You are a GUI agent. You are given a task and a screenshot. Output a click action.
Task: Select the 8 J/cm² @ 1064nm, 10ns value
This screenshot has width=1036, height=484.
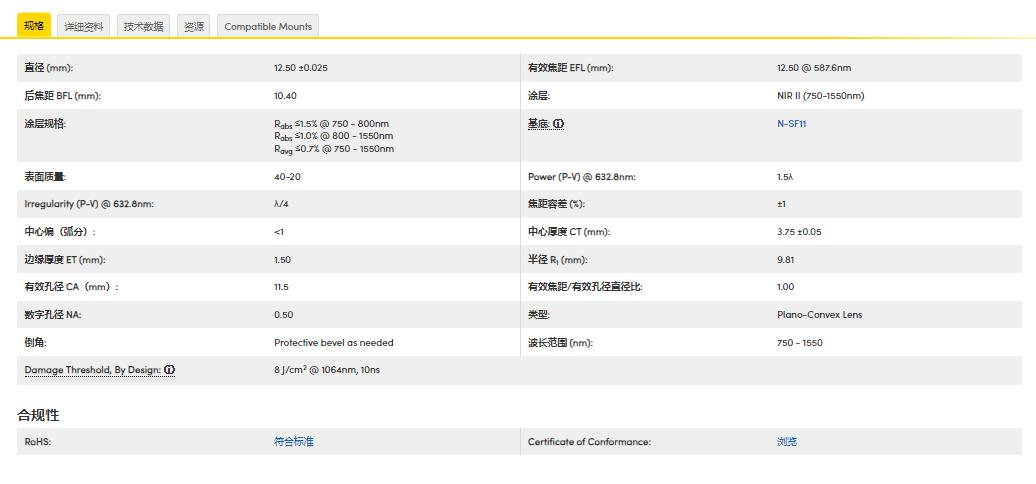coord(327,370)
